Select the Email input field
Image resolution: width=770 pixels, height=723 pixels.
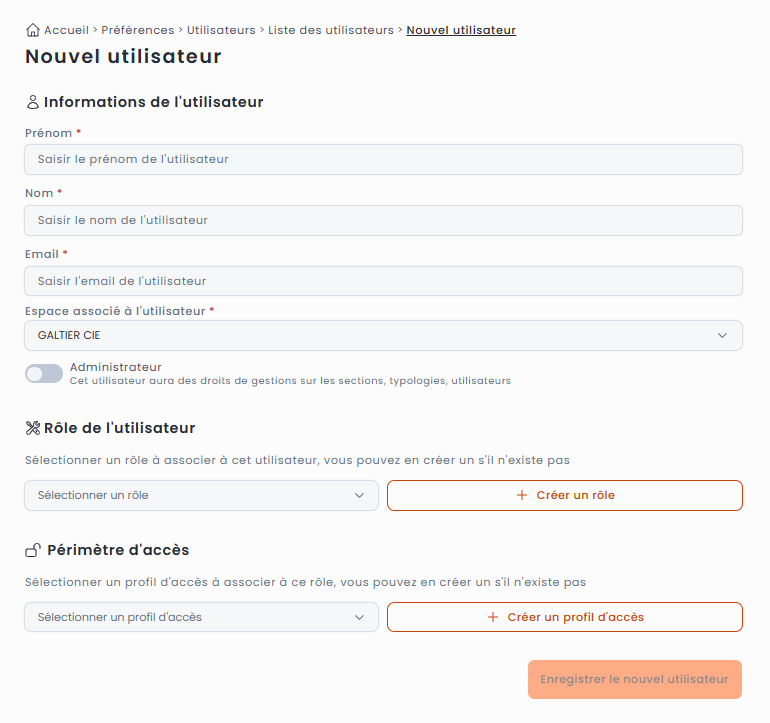tap(383, 281)
